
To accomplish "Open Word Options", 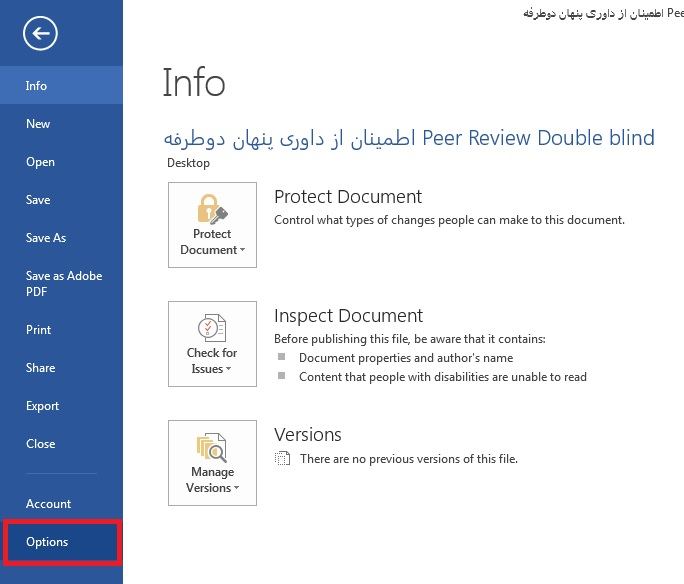I will [62, 542].
